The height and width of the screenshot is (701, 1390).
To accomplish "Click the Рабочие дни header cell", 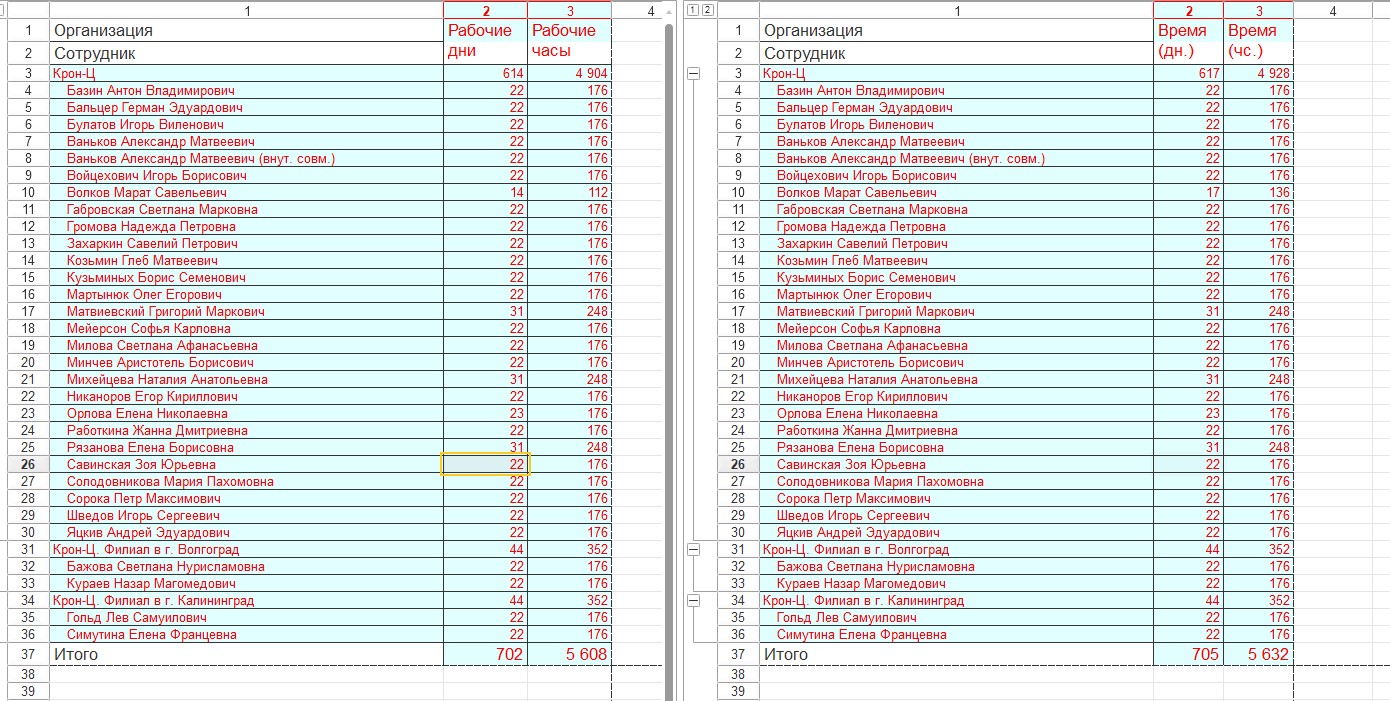I will (x=485, y=41).
